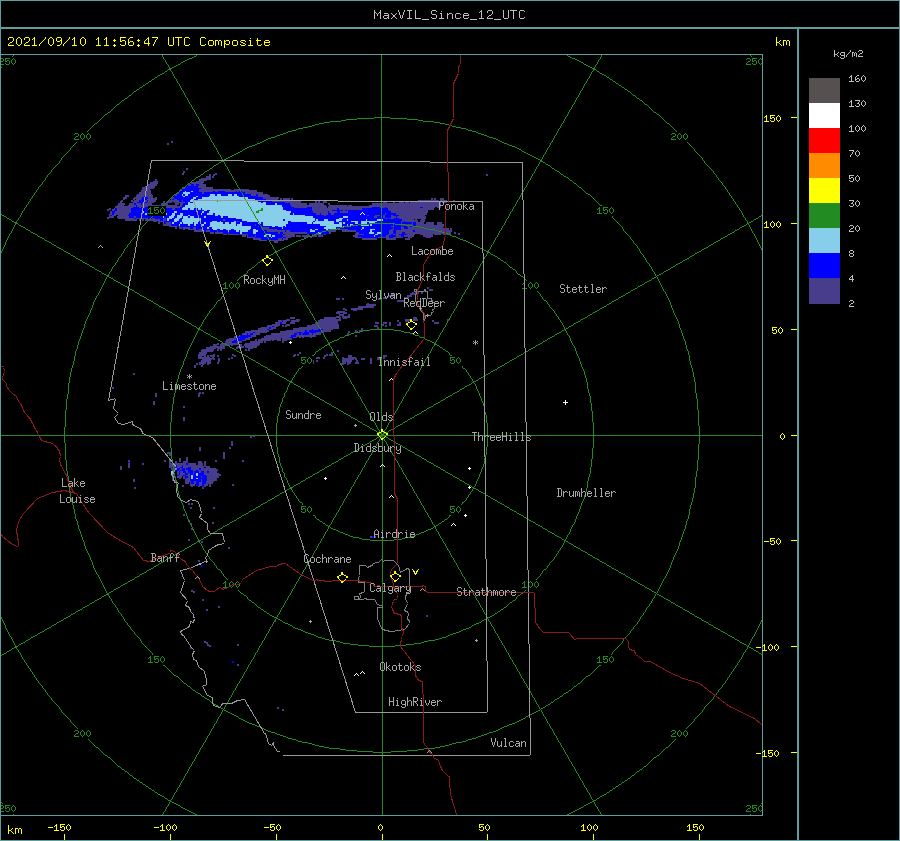The image size is (900, 841).
Task: Click the Limestone label
Action: [x=189, y=386]
